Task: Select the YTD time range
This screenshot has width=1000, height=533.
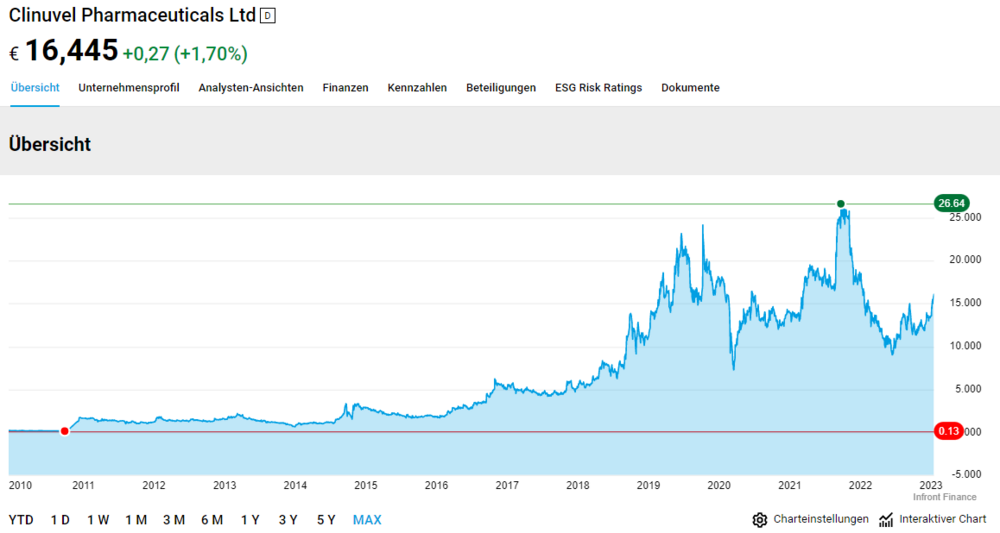Action: coord(21,520)
